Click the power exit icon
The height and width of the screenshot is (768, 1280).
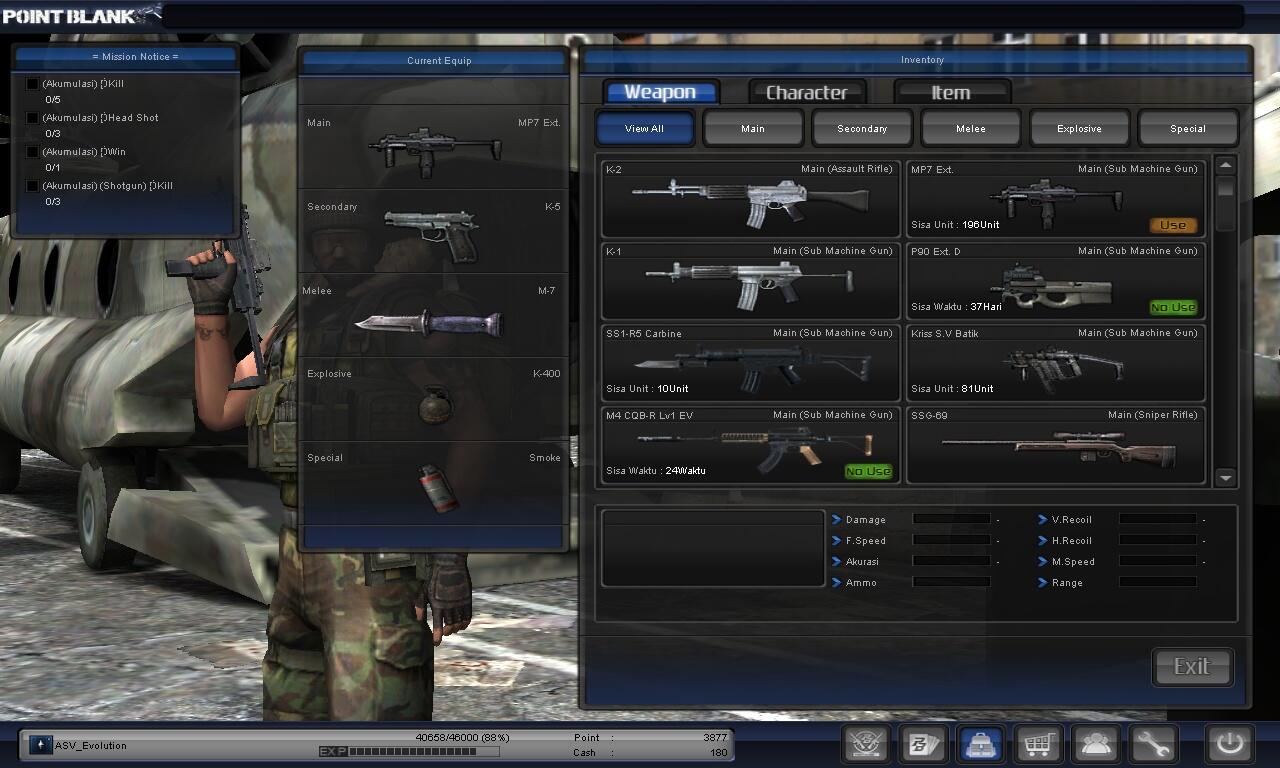pyautogui.click(x=1229, y=744)
